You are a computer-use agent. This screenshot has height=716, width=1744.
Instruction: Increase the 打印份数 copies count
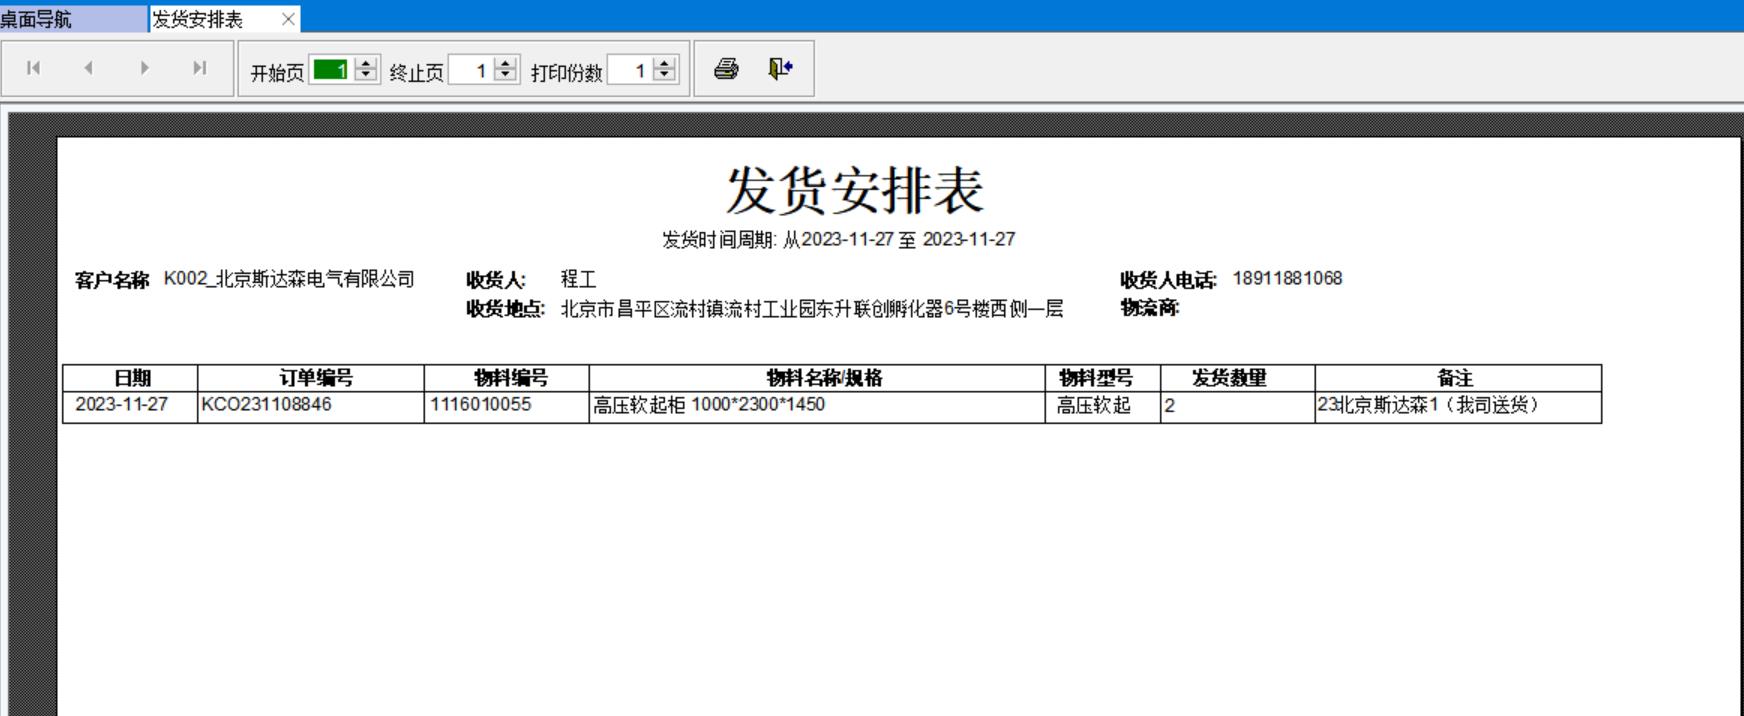(x=664, y=64)
